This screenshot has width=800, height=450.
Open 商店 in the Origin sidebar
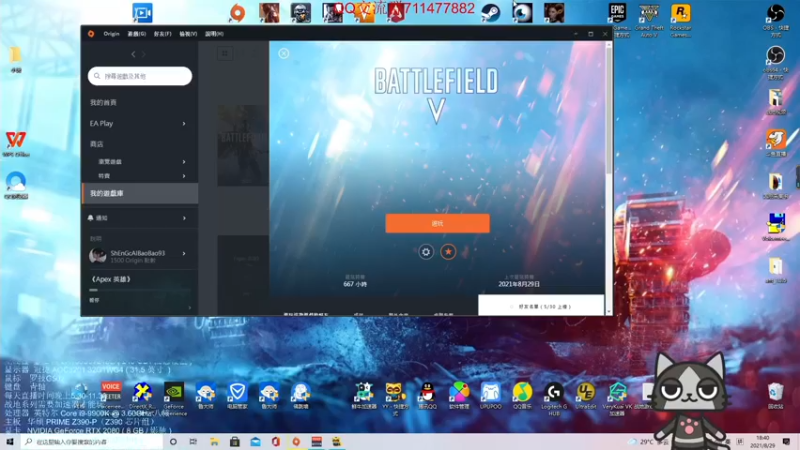[x=96, y=144]
